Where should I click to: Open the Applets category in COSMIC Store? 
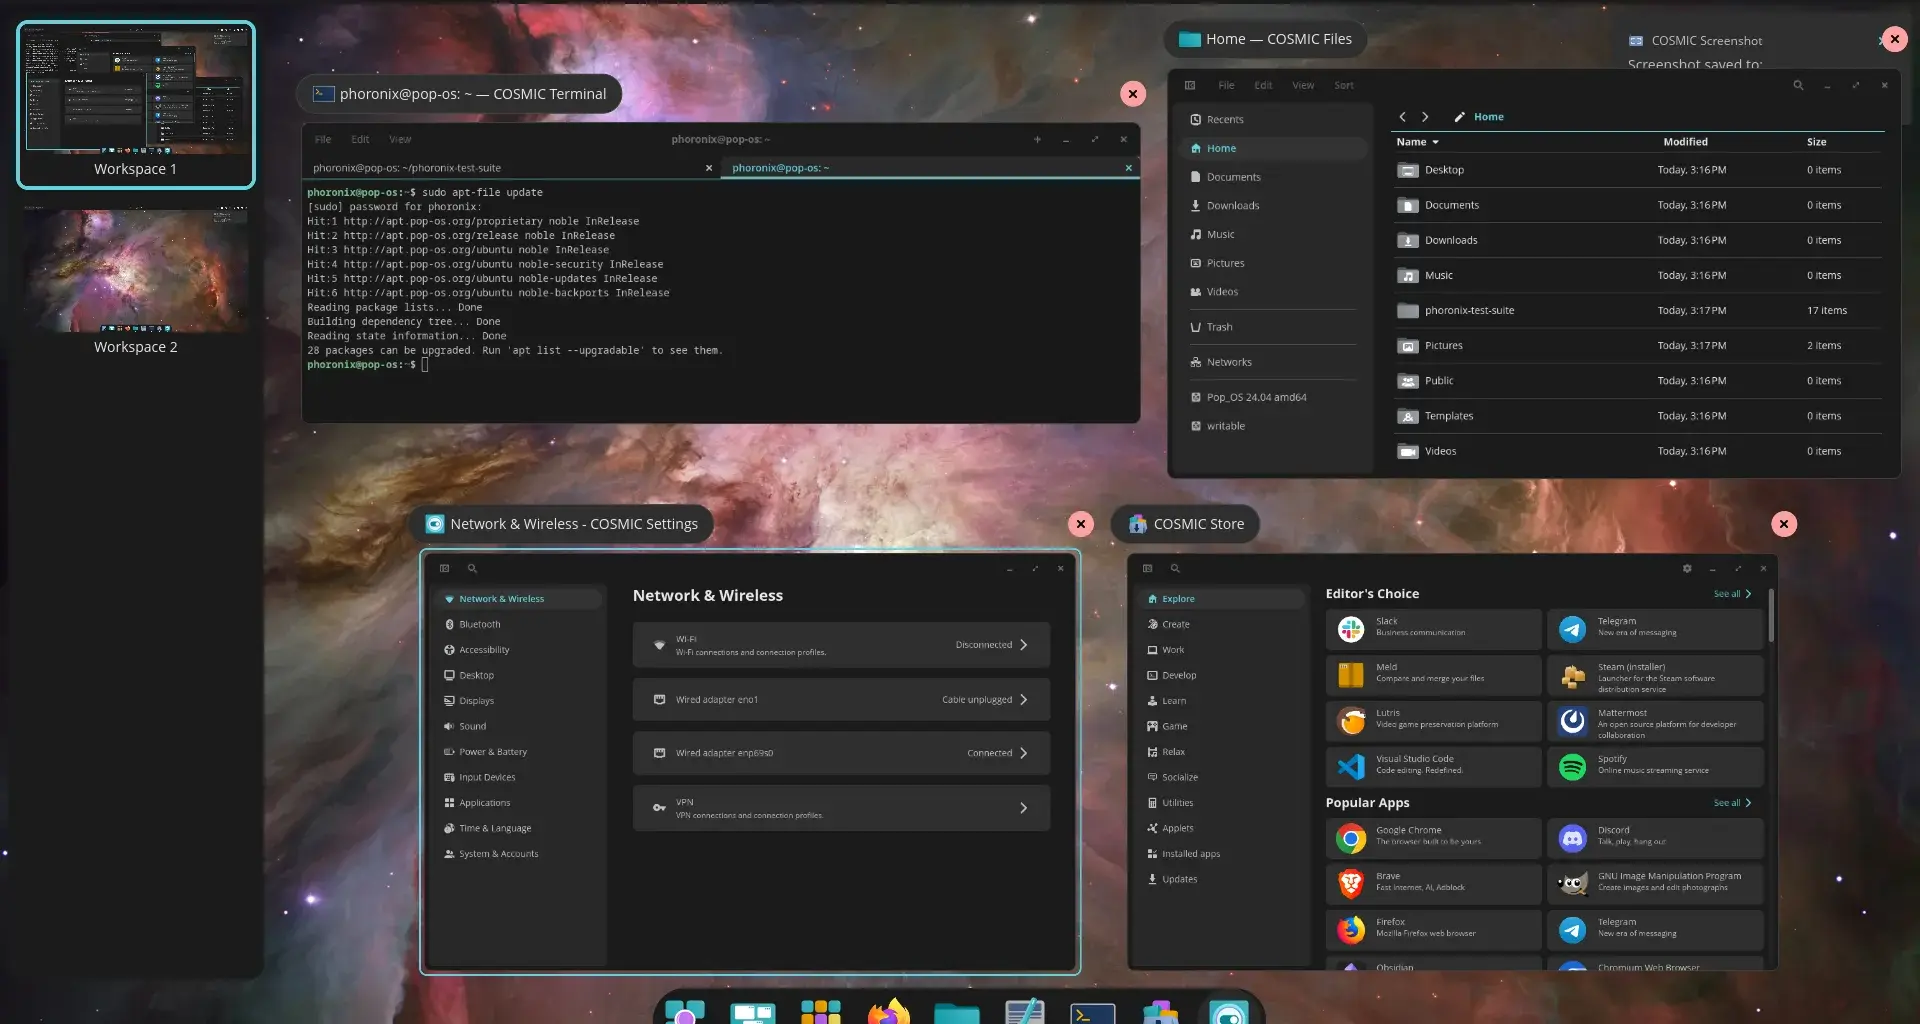[x=1178, y=828]
